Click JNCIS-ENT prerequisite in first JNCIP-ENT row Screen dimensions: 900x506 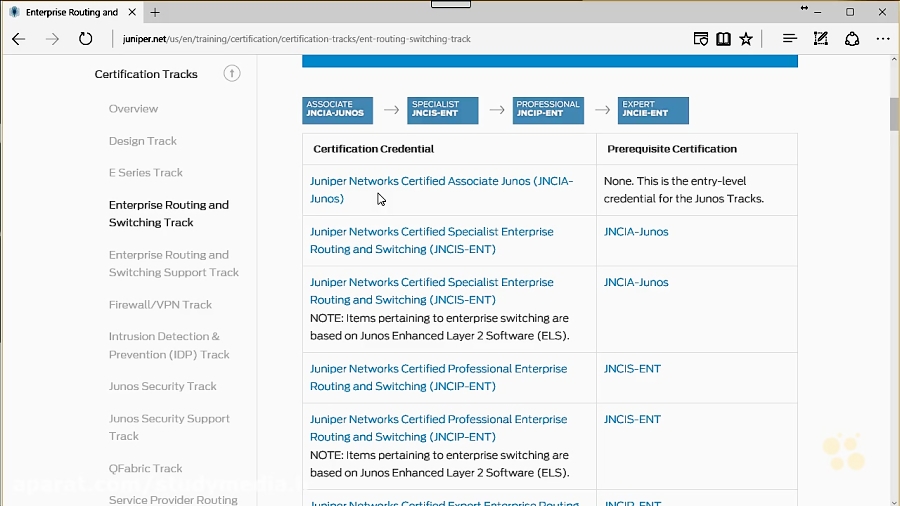click(x=632, y=369)
